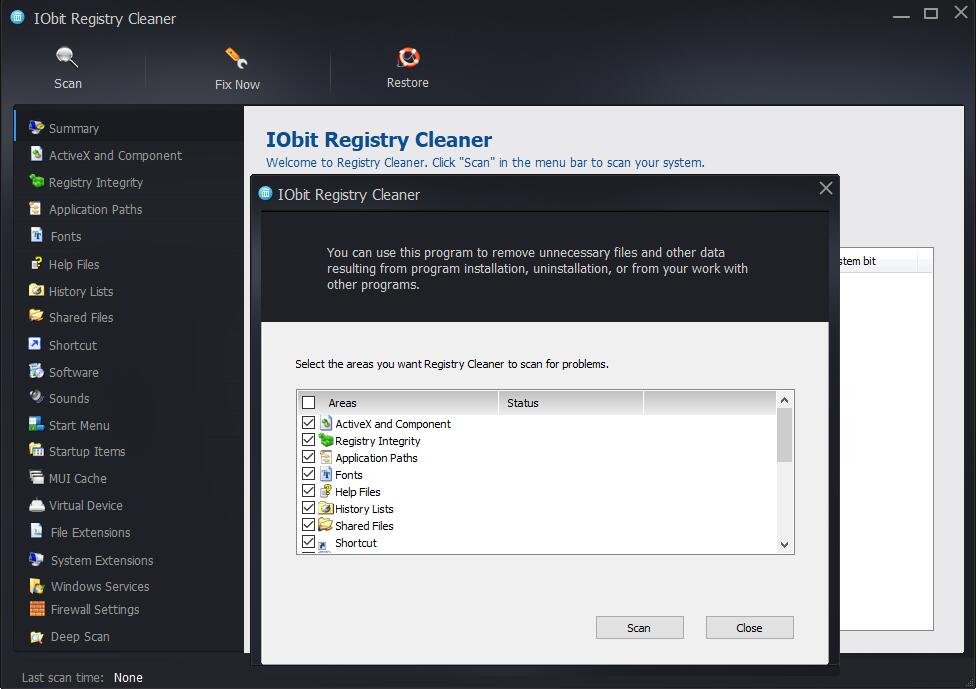976x689 pixels.
Task: Click the Startup Items sidebar icon
Action: 36,450
